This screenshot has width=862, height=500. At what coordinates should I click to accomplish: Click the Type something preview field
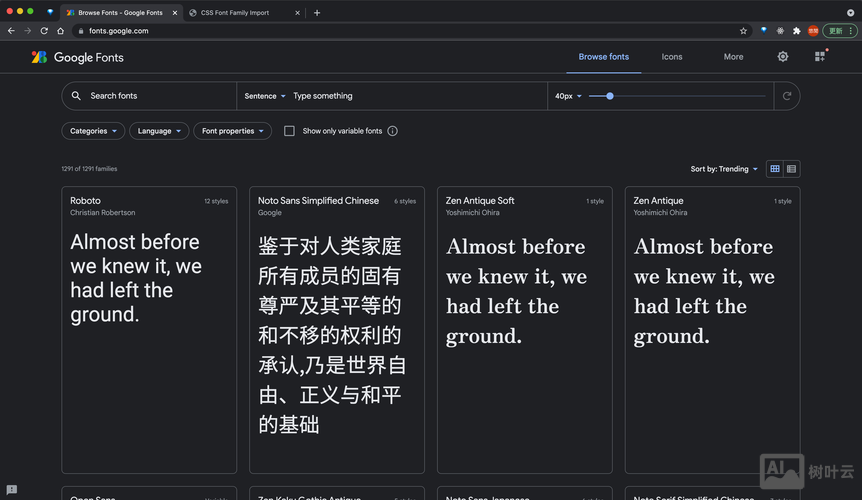pyautogui.click(x=418, y=96)
